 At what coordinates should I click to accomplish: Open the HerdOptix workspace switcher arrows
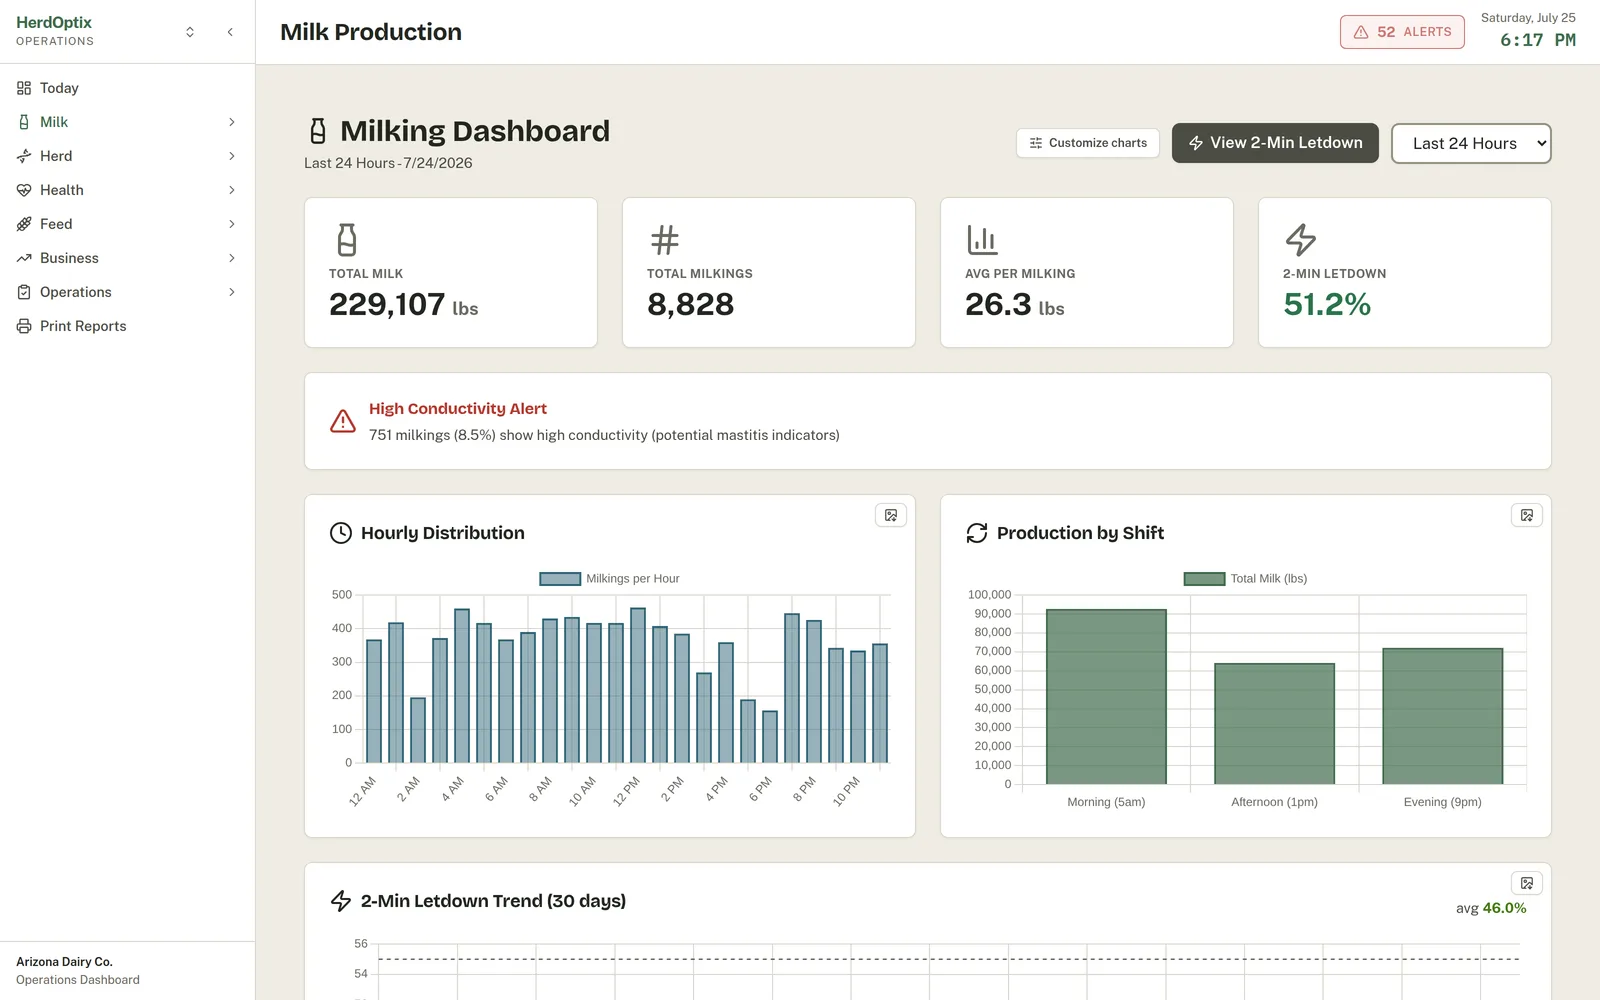(190, 32)
